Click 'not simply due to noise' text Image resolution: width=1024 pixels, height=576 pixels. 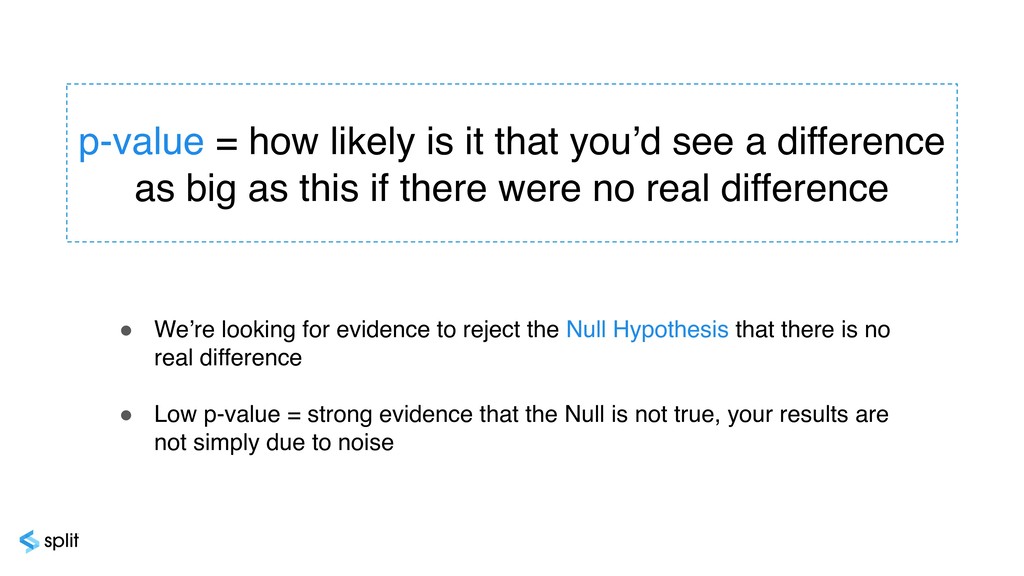(x=274, y=443)
